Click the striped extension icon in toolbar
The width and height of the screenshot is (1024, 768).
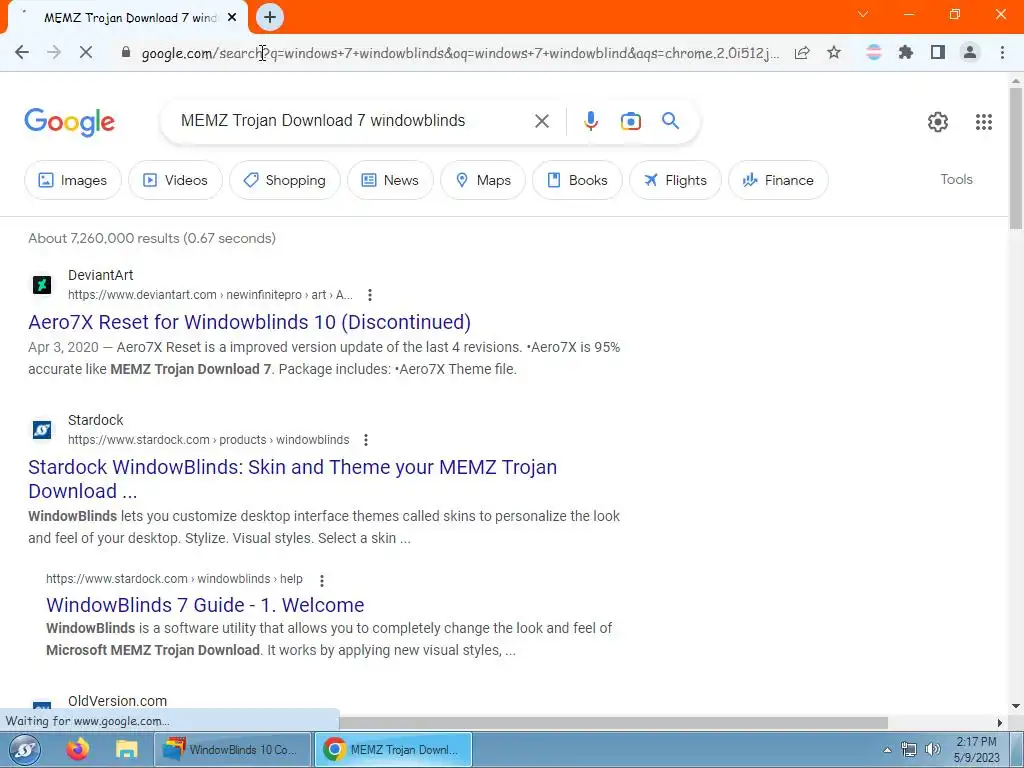point(873,52)
